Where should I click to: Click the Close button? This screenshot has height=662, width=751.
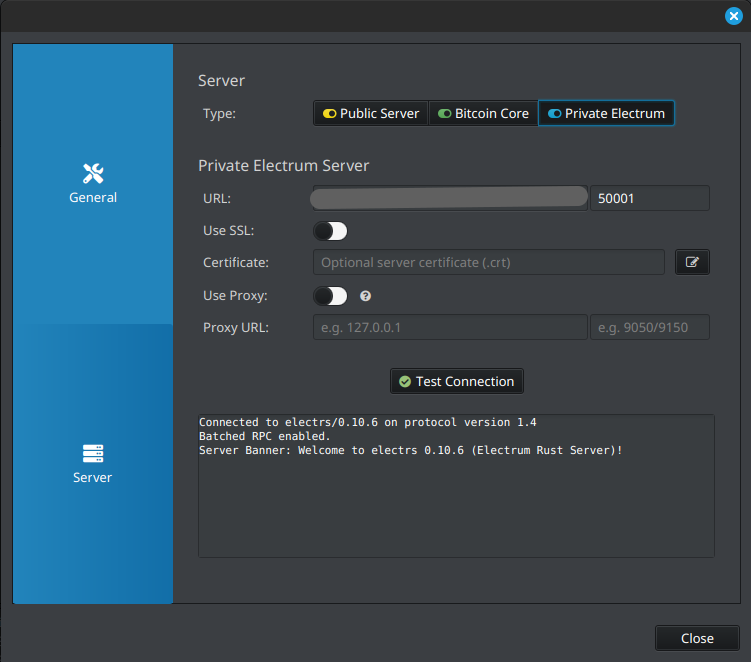(697, 638)
